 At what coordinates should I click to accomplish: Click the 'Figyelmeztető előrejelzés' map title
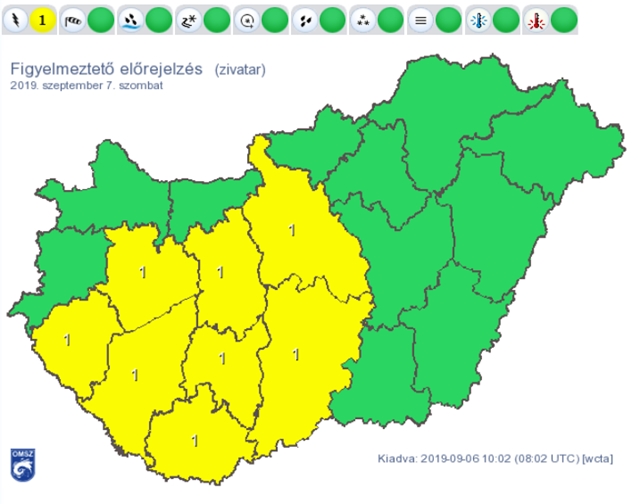point(107,69)
